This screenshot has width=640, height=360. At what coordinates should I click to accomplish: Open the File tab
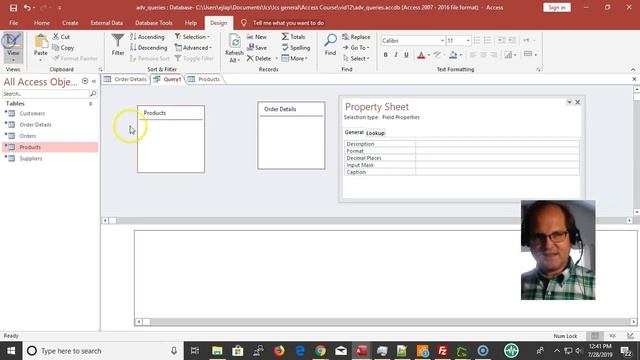(x=13, y=23)
